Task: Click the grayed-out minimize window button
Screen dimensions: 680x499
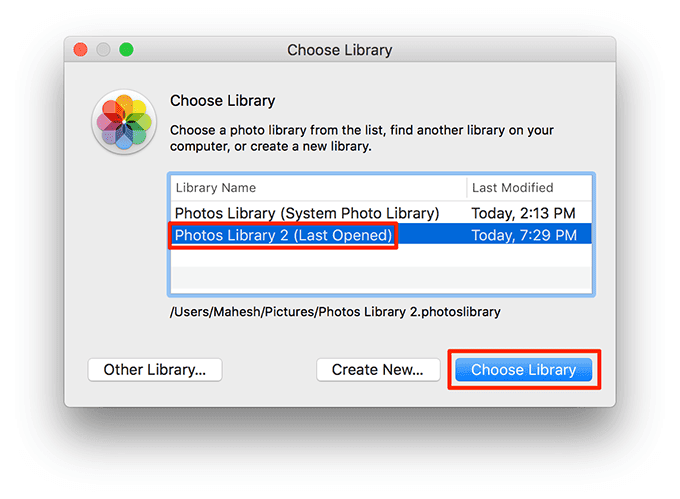Action: (103, 49)
